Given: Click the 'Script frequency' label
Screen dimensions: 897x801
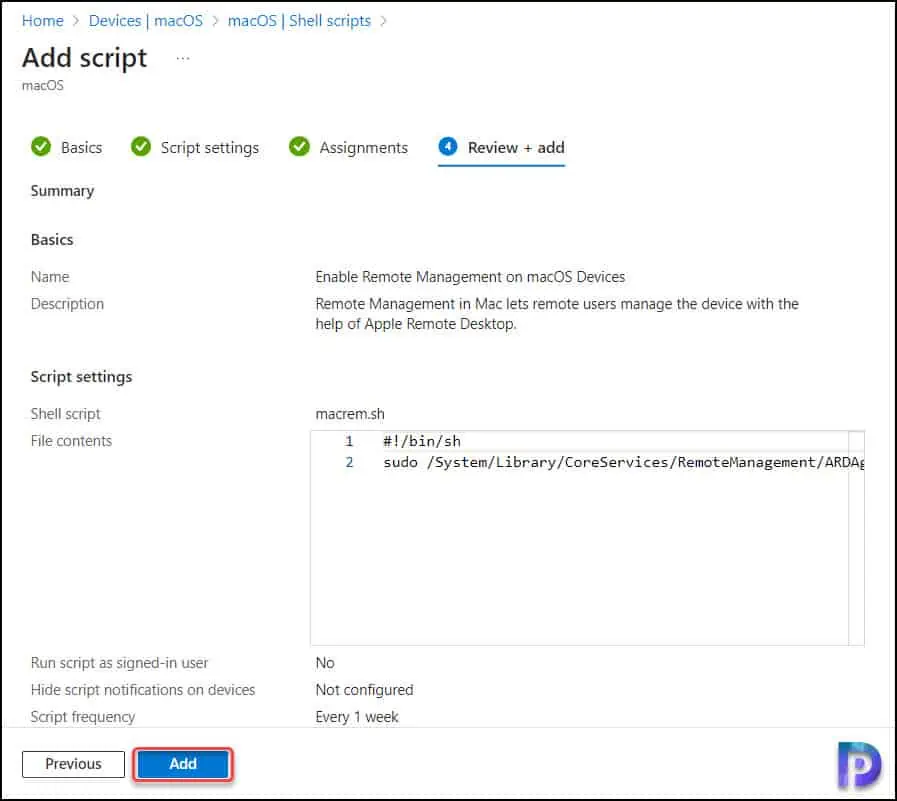Looking at the screenshot, I should pos(83,717).
